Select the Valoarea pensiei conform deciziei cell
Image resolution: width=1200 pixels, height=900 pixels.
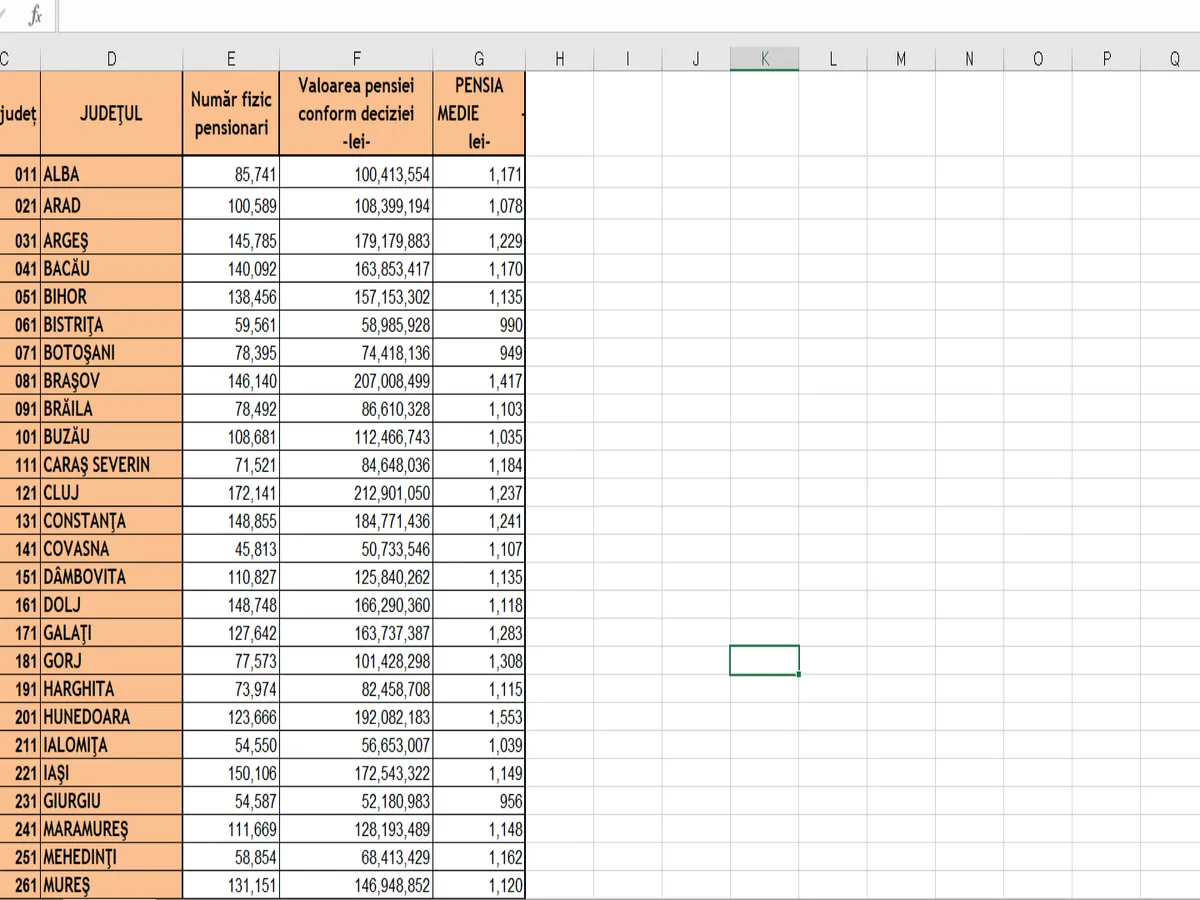tap(356, 113)
